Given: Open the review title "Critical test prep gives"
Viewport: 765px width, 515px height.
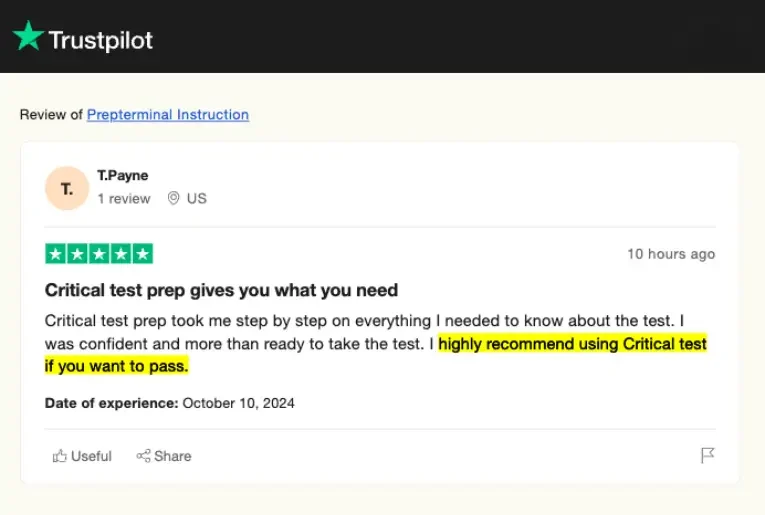Looking at the screenshot, I should pos(221,291).
